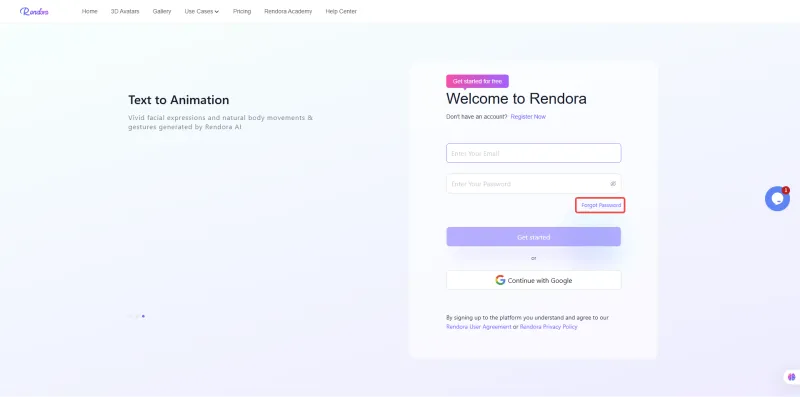Select the first carousel dot indicator
The image size is (800, 397).
(x=130, y=316)
